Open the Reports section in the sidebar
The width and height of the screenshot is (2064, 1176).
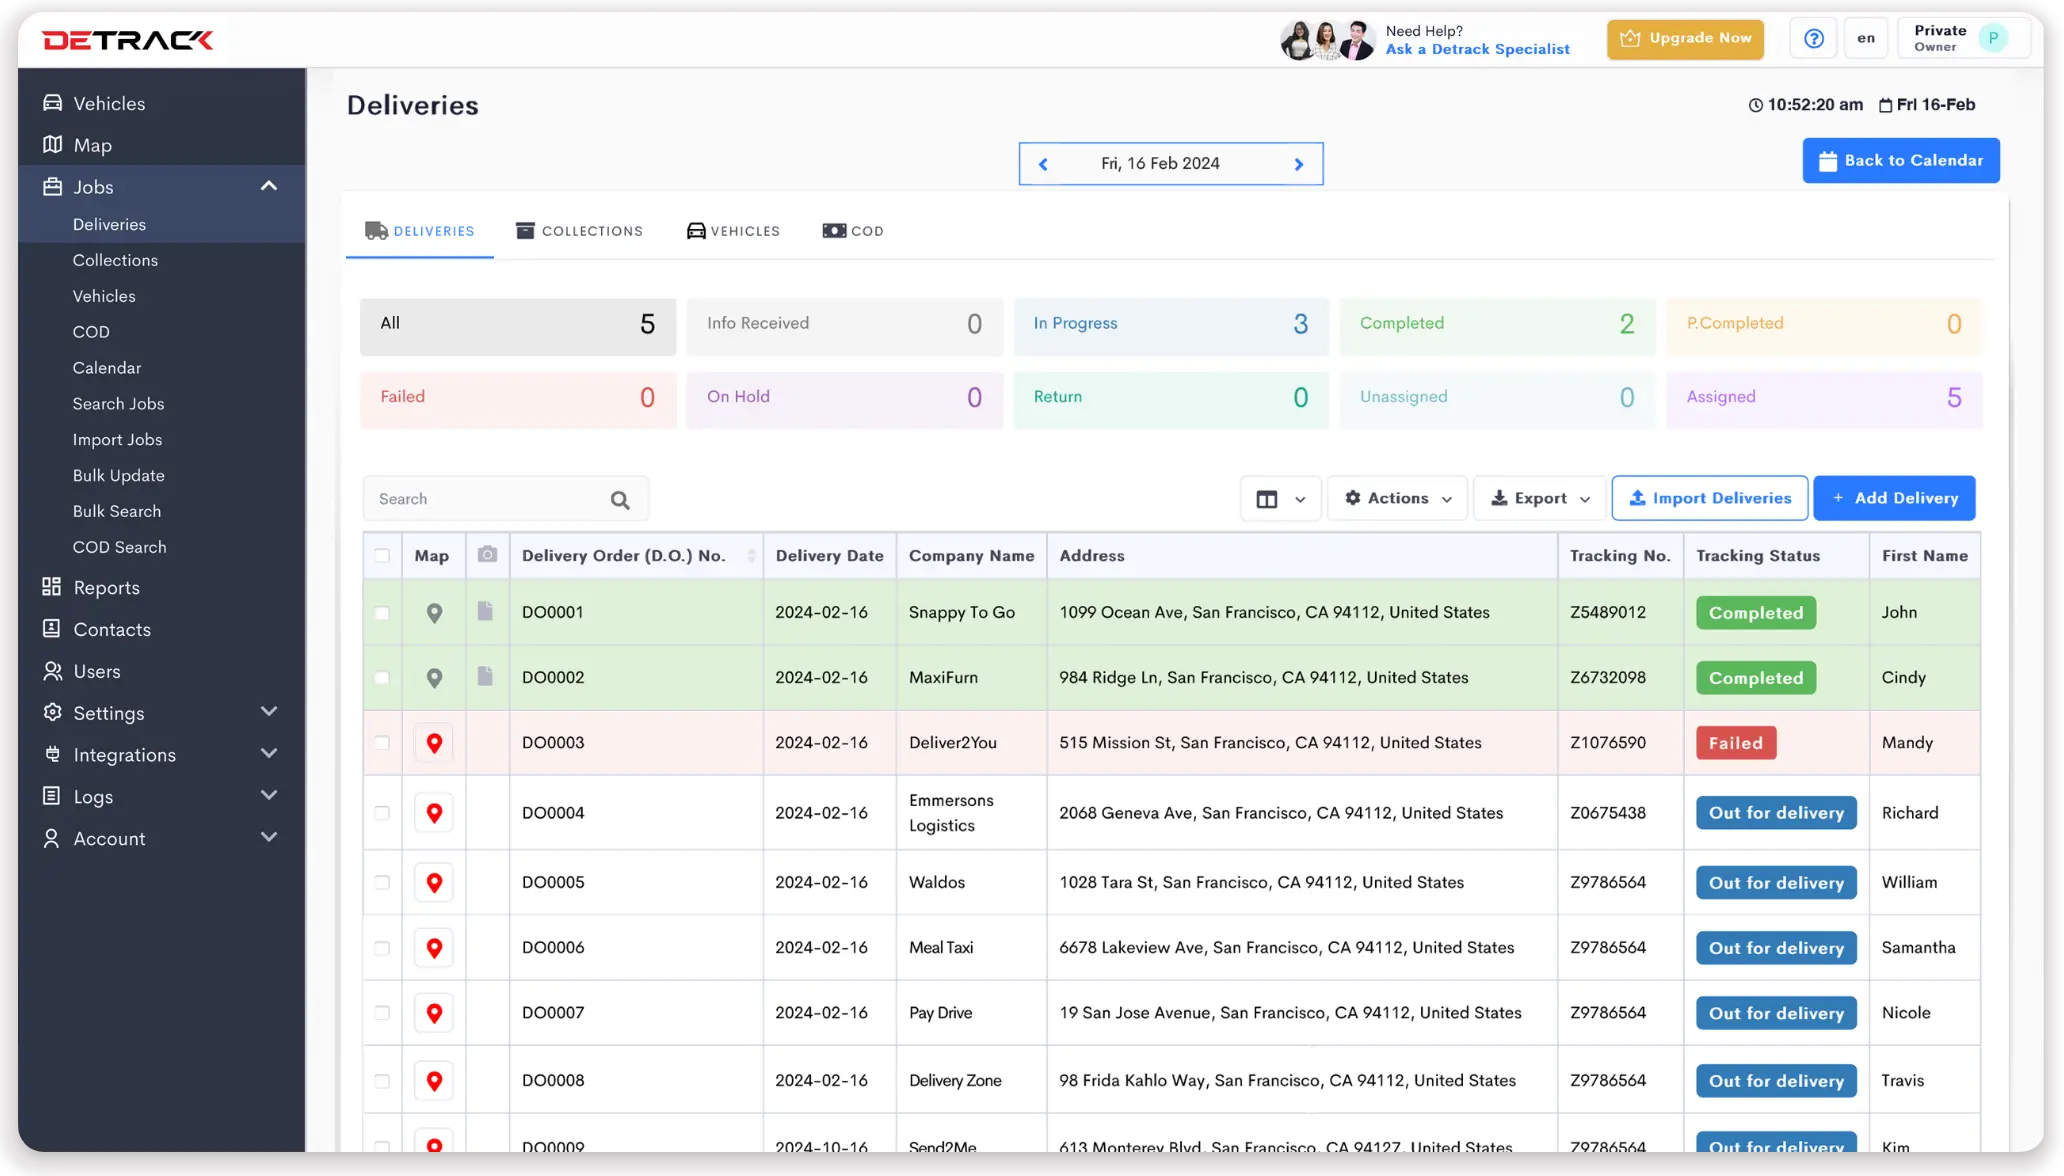tap(106, 587)
